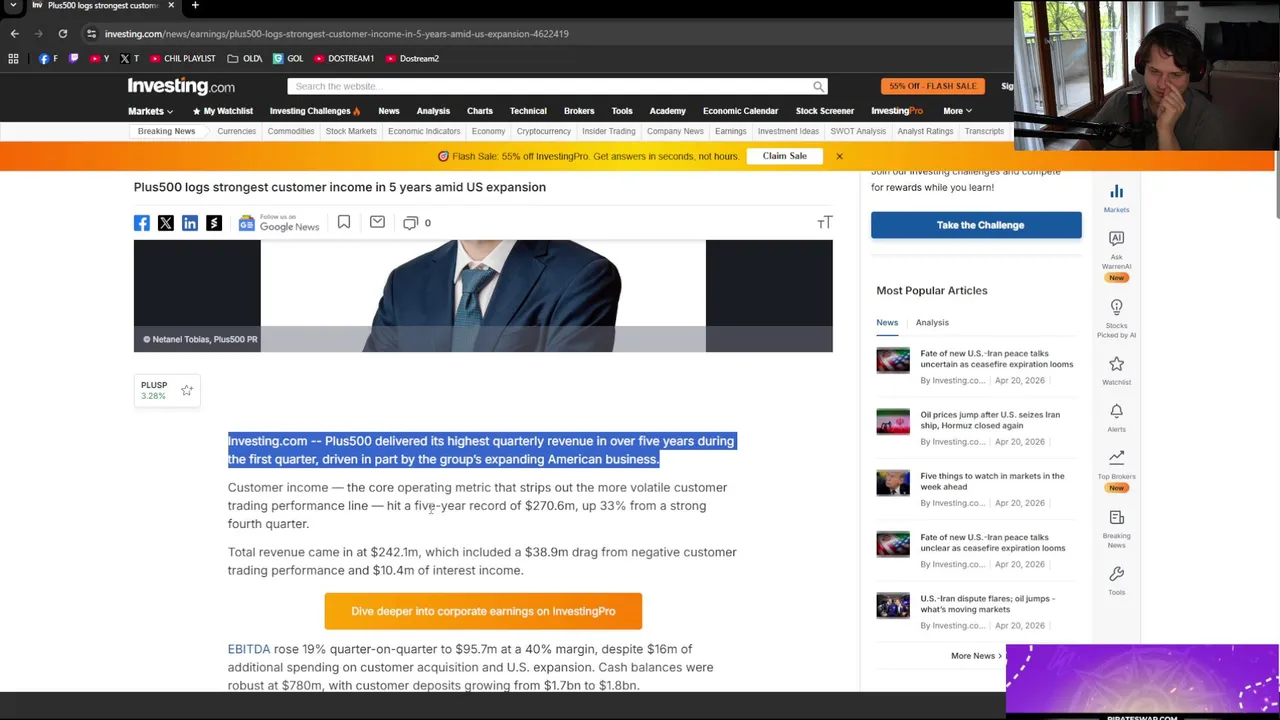Click Take the Challenge button
The image size is (1280, 720).
(x=976, y=225)
